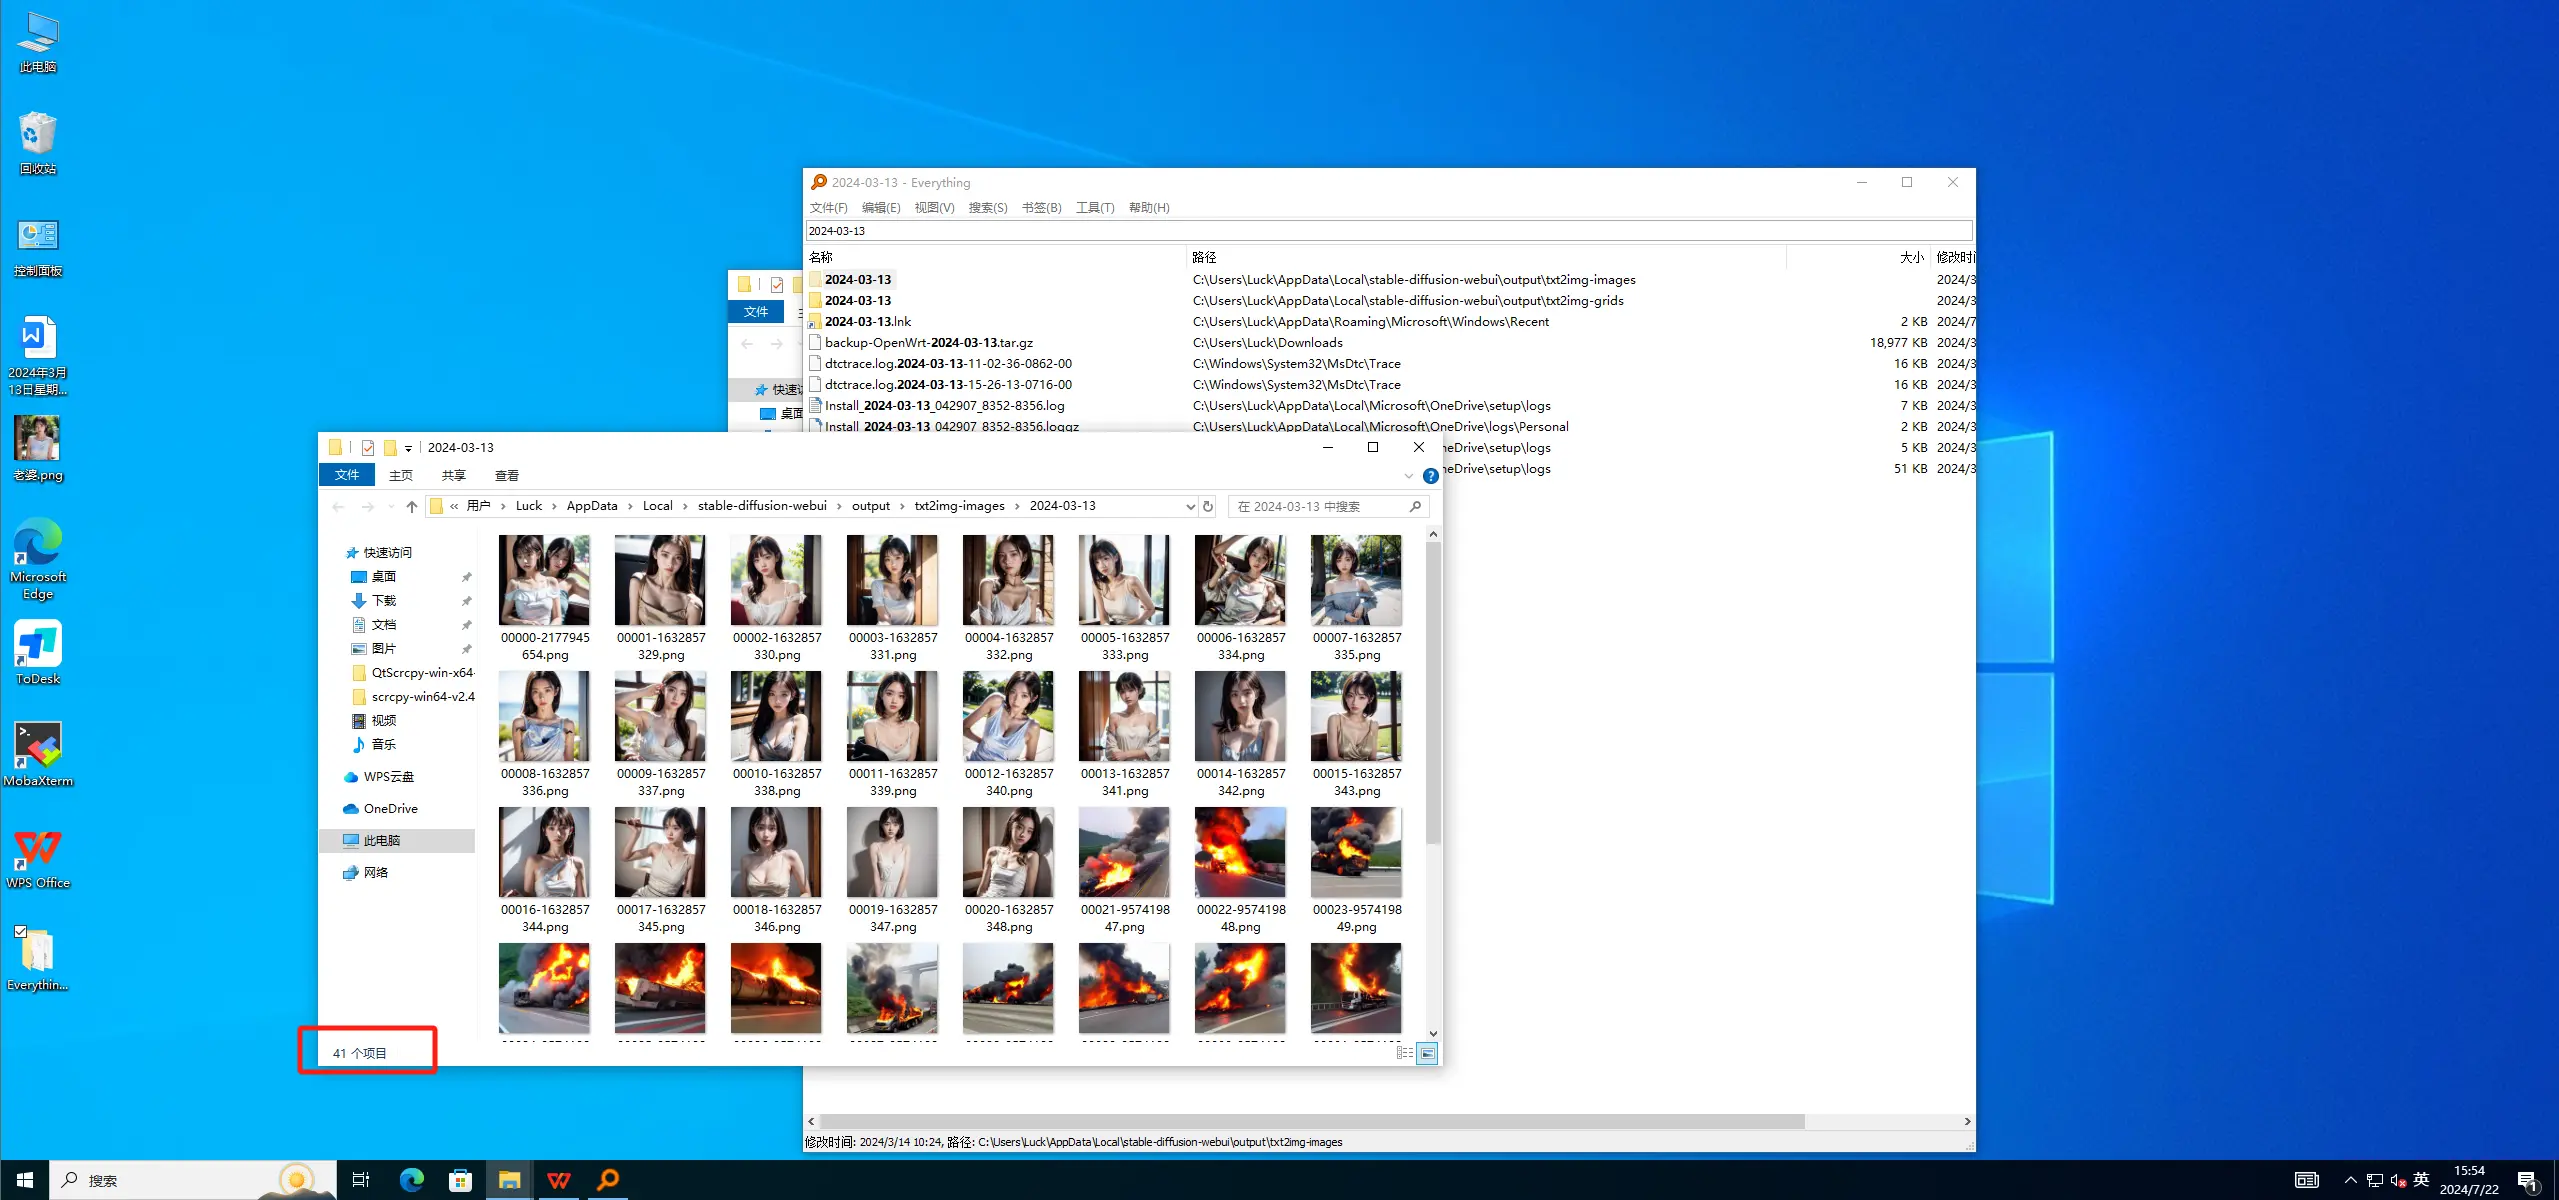Launch WPS Office from the taskbar
2559x1200 pixels.
point(557,1179)
